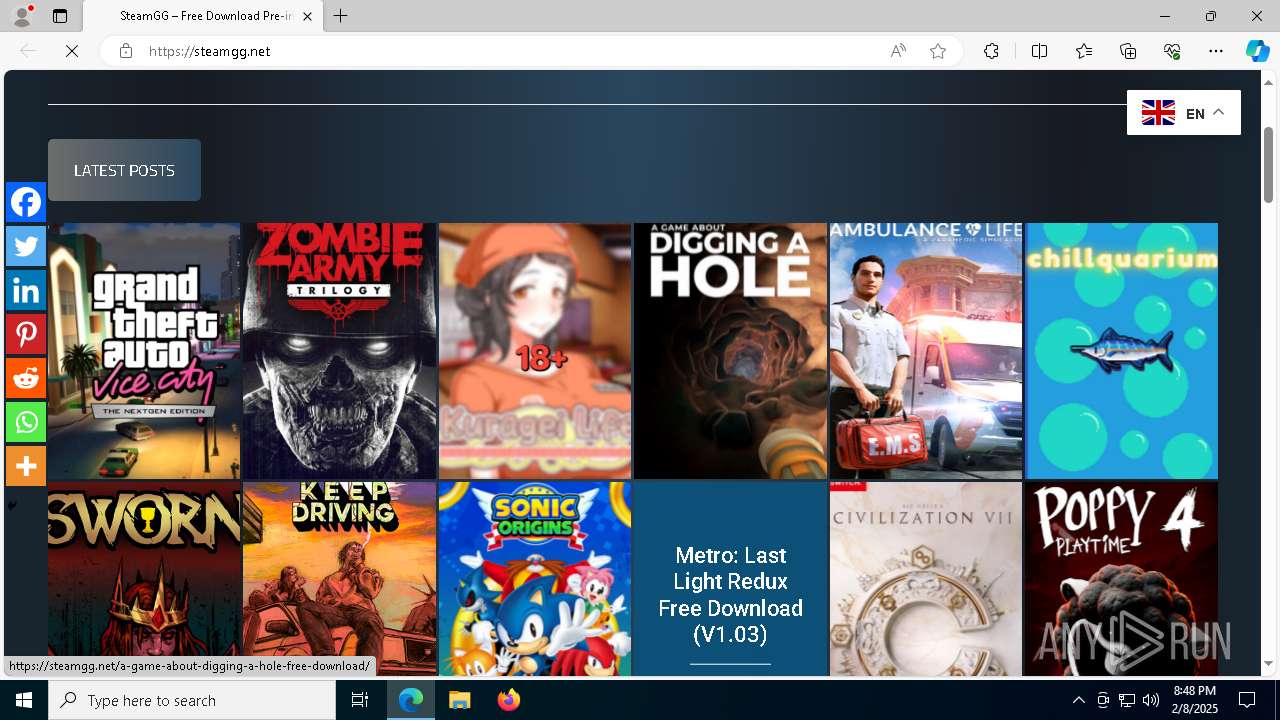This screenshot has height=720, width=1280.
Task: Open Settings and more ellipsis menu
Action: (x=1216, y=51)
